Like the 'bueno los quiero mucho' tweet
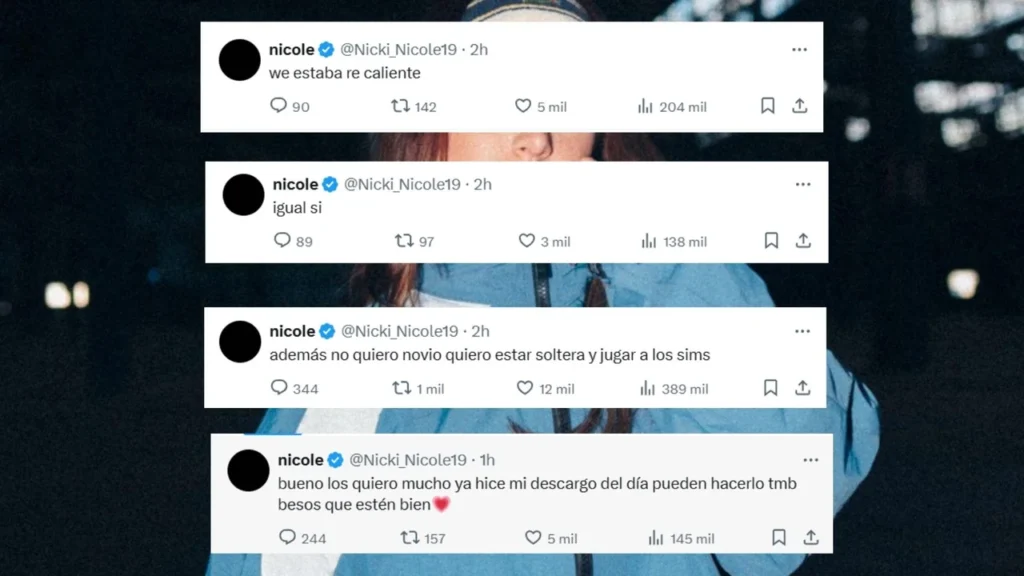The image size is (1024, 576). pos(534,537)
